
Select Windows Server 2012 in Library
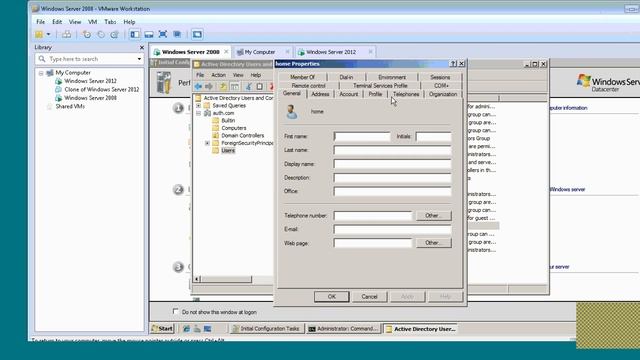click(90, 81)
